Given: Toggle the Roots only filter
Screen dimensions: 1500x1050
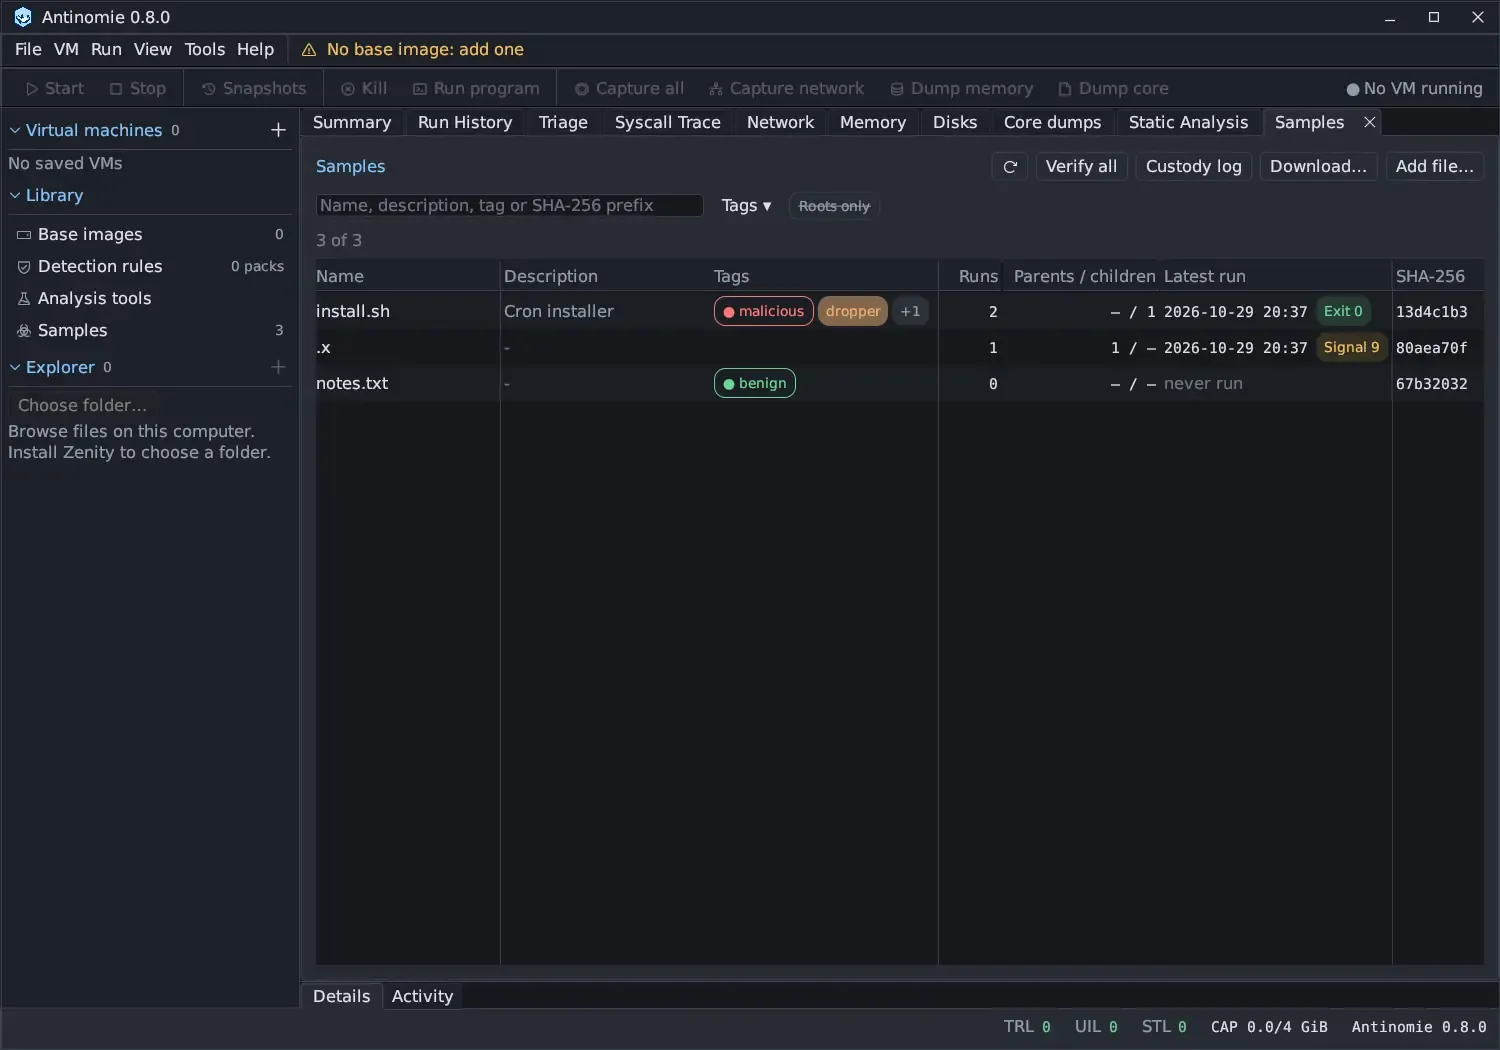Looking at the screenshot, I should click(x=834, y=206).
